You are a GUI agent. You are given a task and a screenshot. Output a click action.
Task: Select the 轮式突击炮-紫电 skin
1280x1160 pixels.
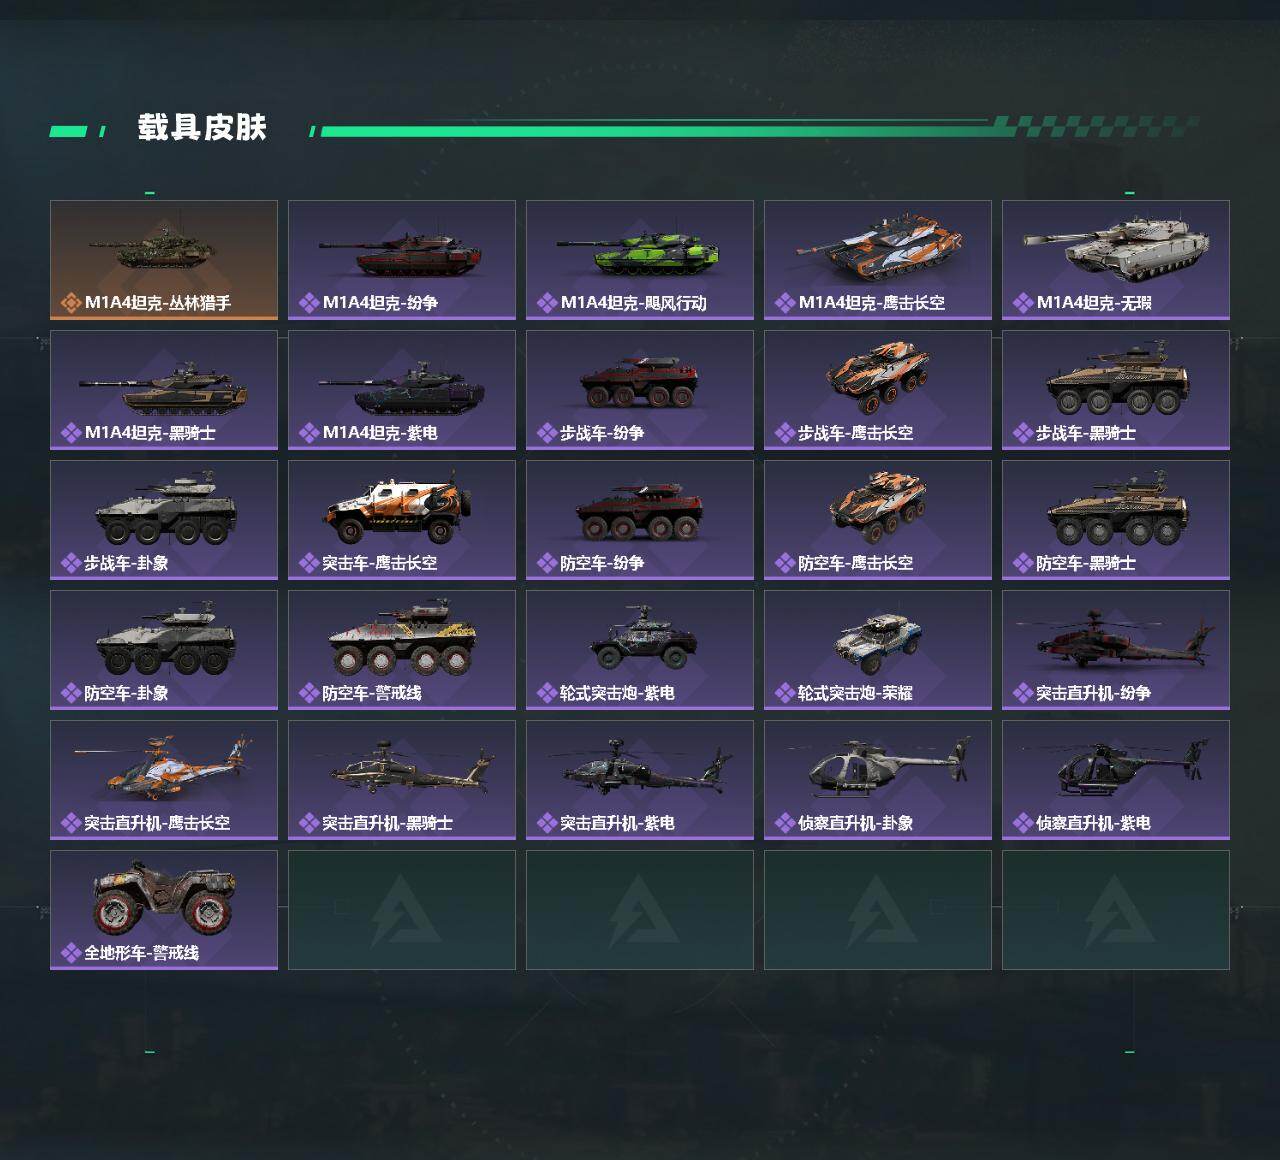point(640,650)
